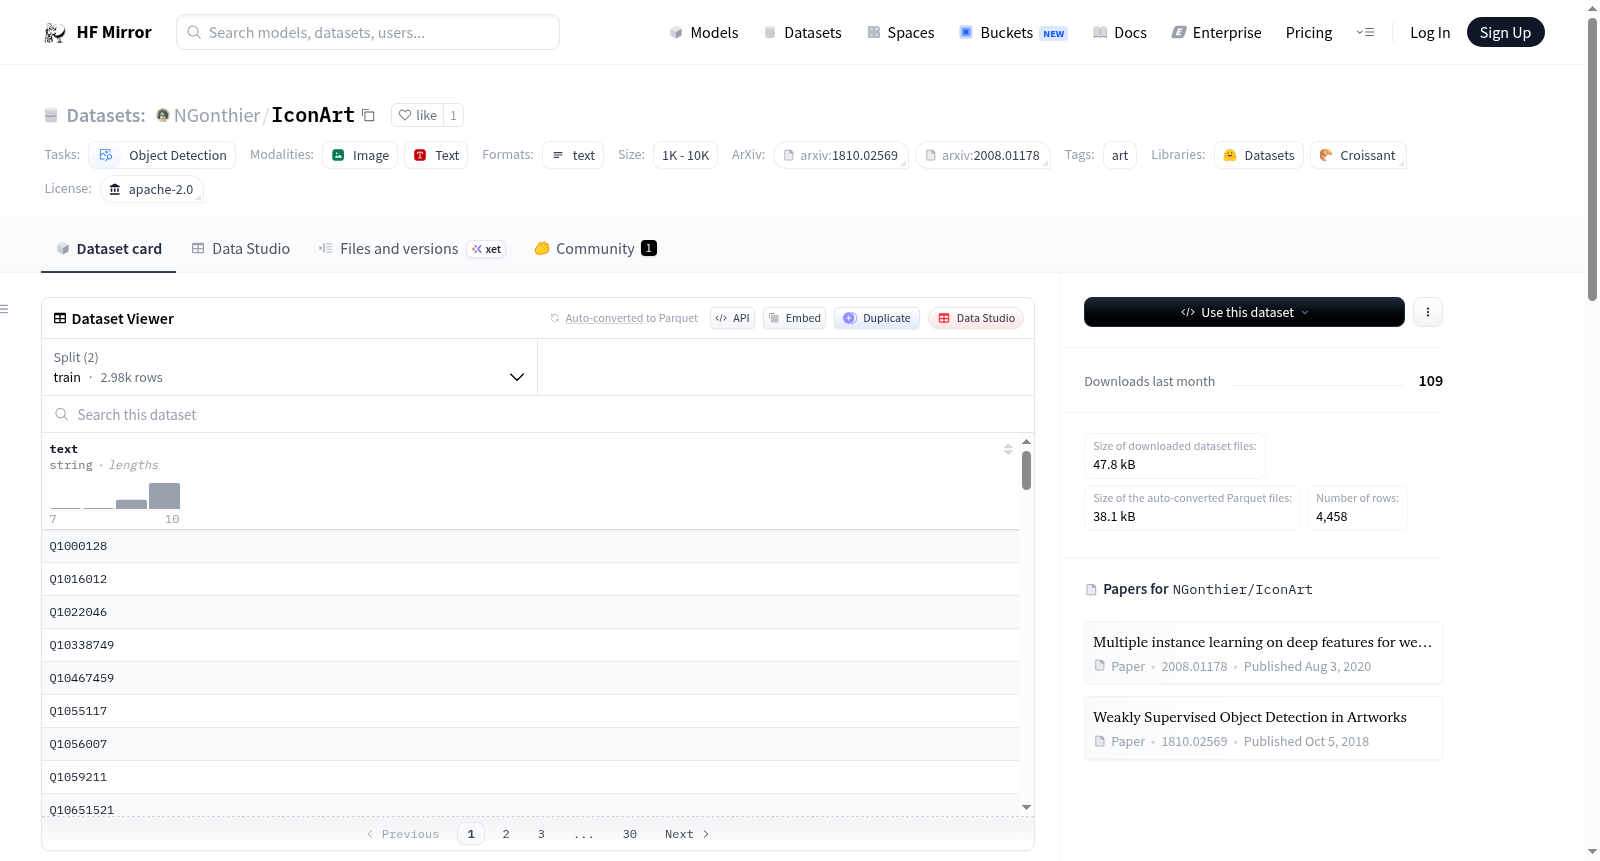Go to Datasets in the navigation
The image size is (1600, 861).
[x=803, y=33]
